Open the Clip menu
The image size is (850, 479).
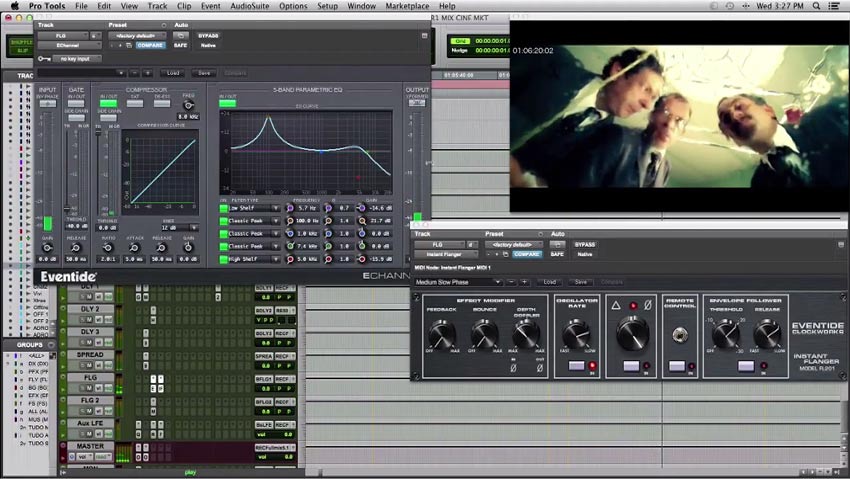pos(184,6)
